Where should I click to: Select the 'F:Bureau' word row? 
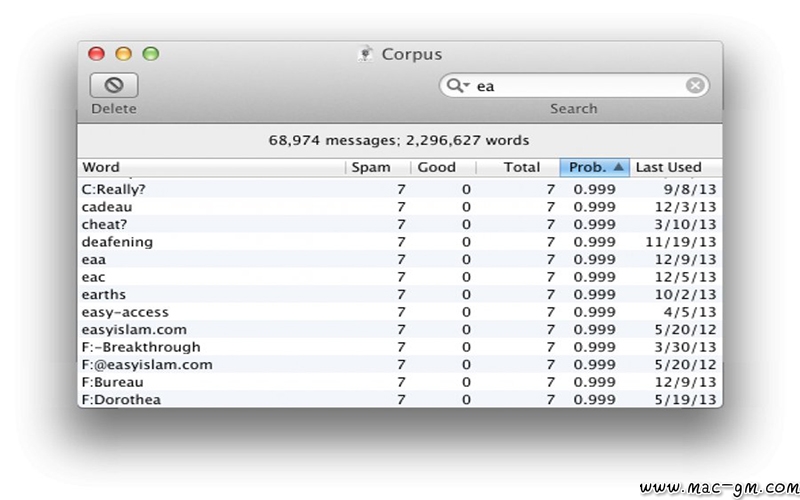coord(400,382)
